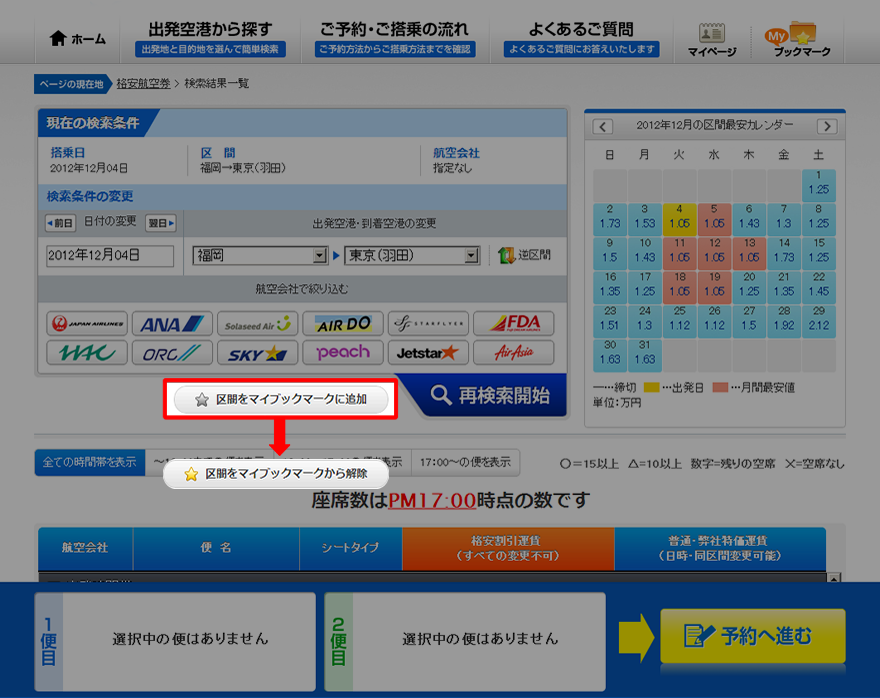Select the Peach airline logo
The width and height of the screenshot is (880, 698).
pos(343,353)
